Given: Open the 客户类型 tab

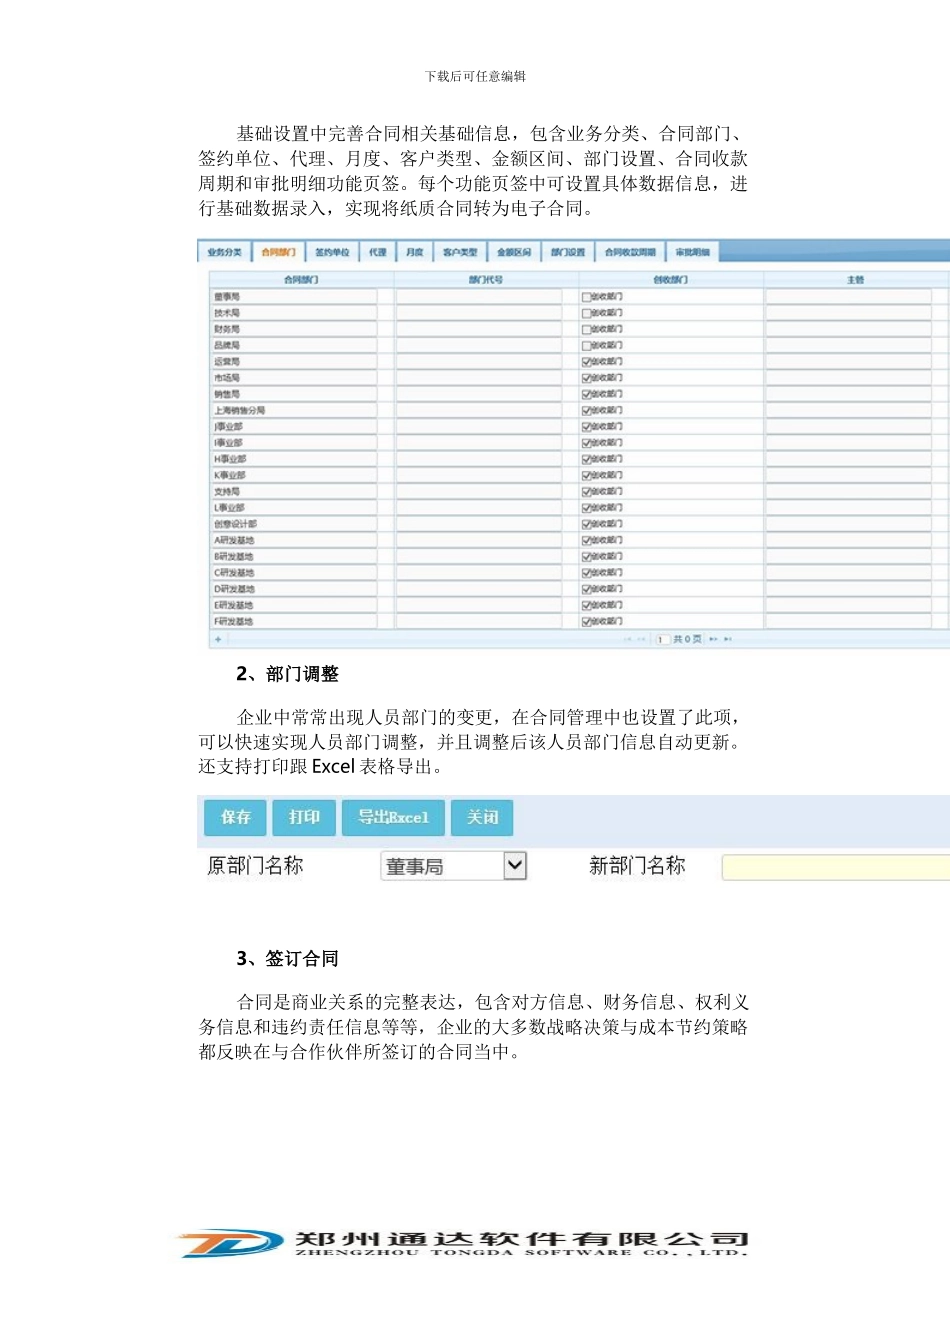Looking at the screenshot, I should pos(460,252).
